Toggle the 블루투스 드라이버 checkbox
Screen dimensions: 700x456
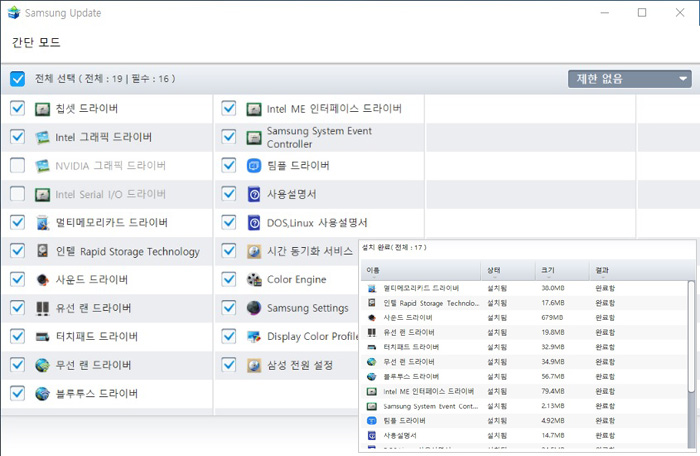(17, 393)
